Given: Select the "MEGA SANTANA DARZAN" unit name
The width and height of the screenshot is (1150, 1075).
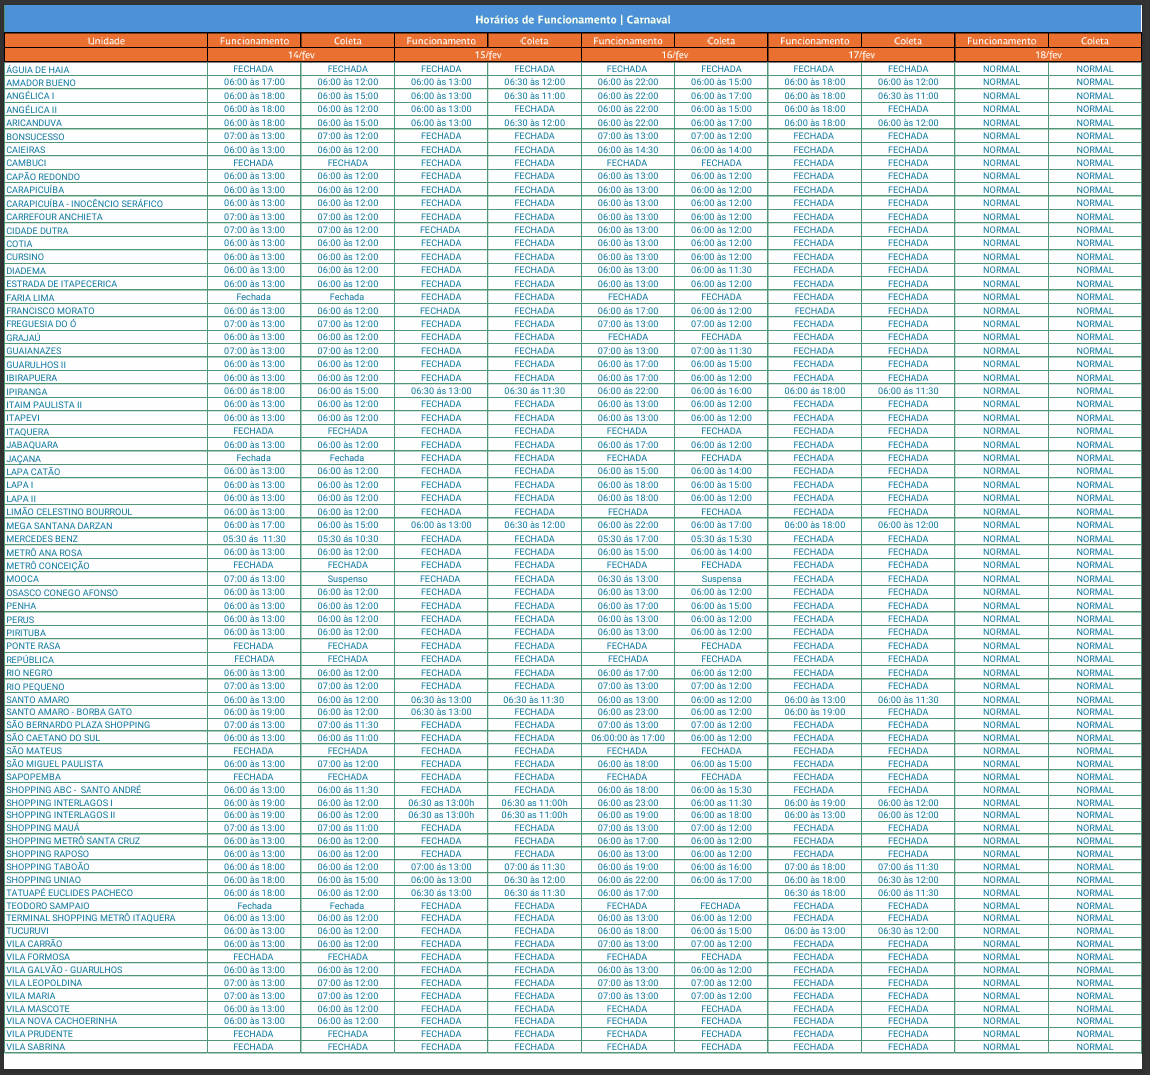Looking at the screenshot, I should [x=68, y=524].
